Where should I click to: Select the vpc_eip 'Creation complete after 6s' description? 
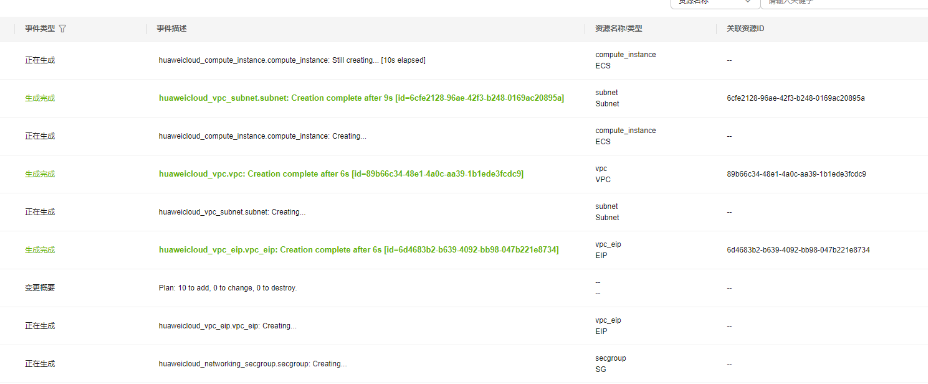pyautogui.click(x=359, y=250)
